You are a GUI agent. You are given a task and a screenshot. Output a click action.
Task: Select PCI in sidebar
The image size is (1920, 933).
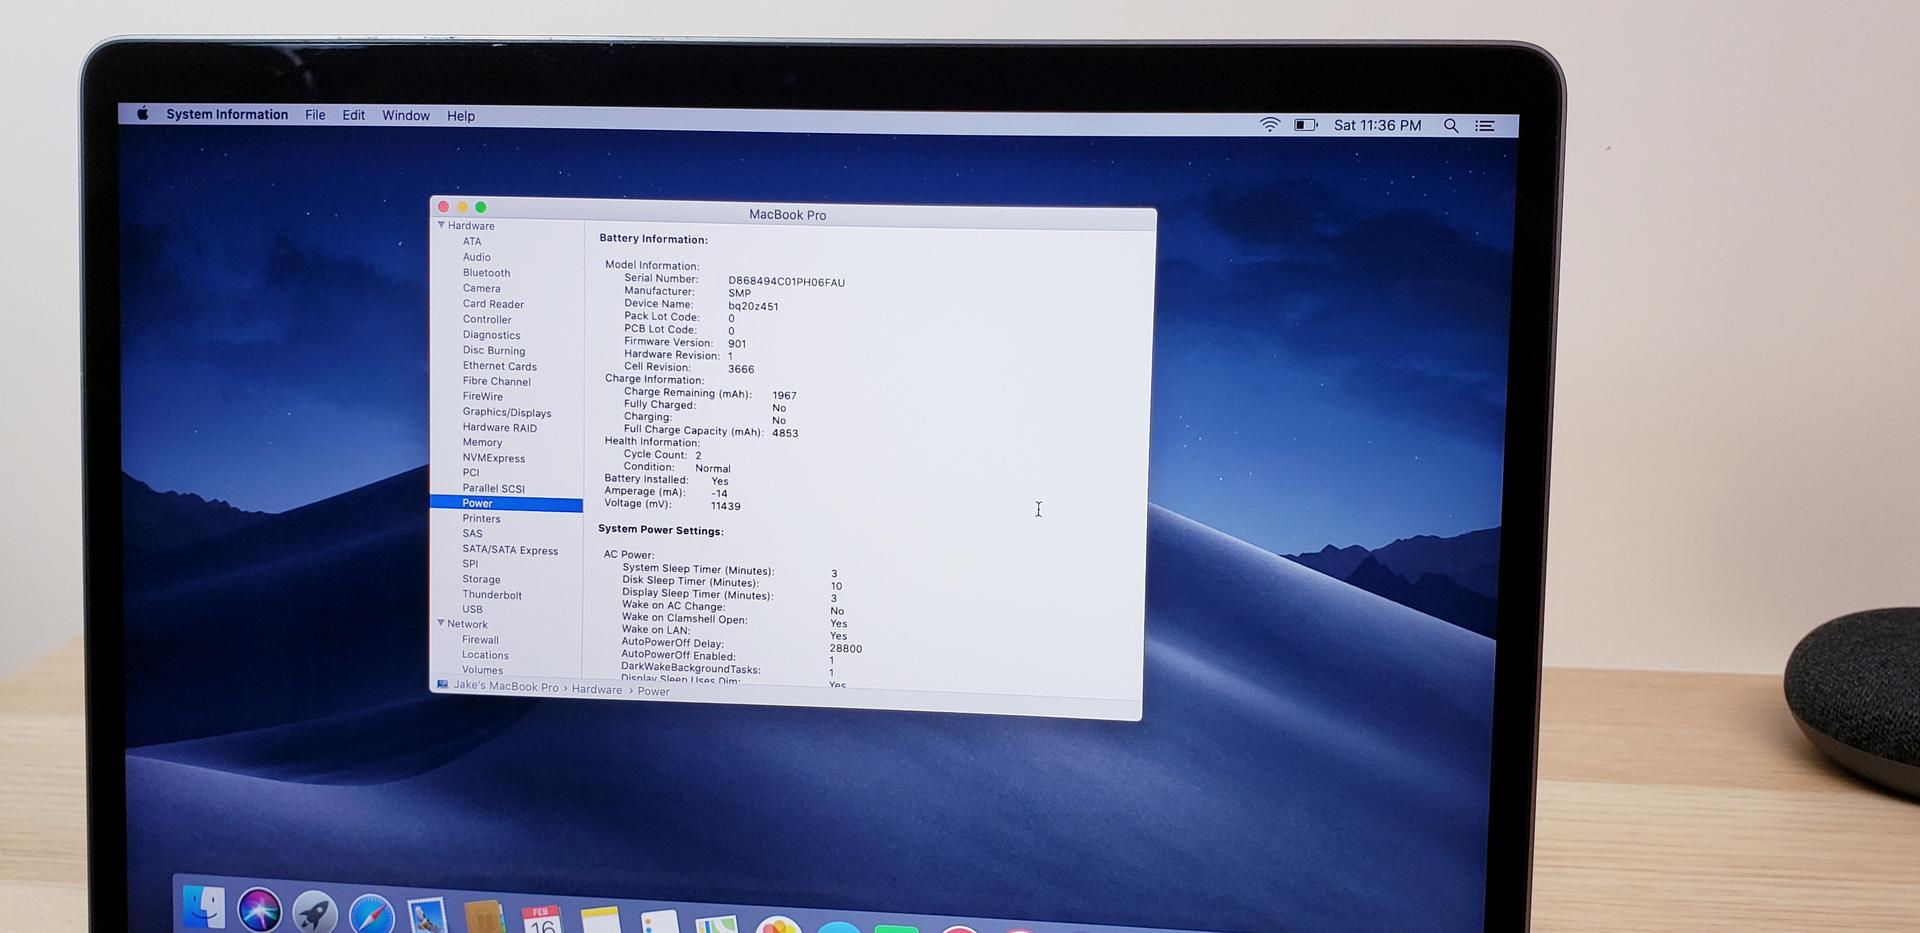[471, 473]
